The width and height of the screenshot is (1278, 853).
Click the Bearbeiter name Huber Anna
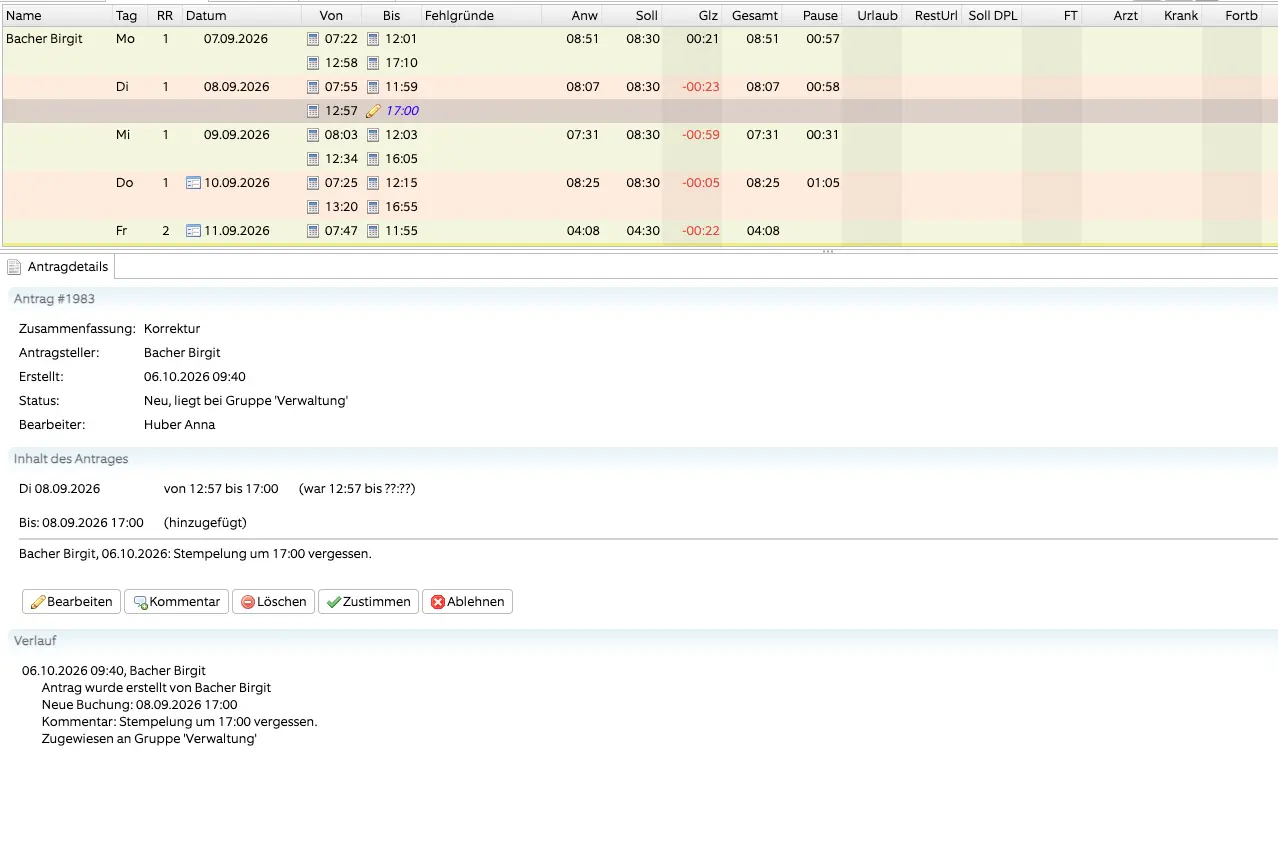tap(180, 425)
